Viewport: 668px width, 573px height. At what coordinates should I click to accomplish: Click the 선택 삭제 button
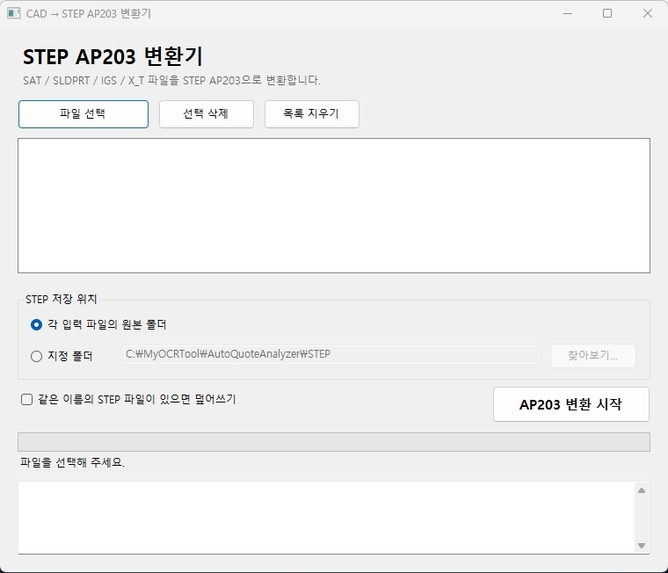pyautogui.click(x=206, y=114)
